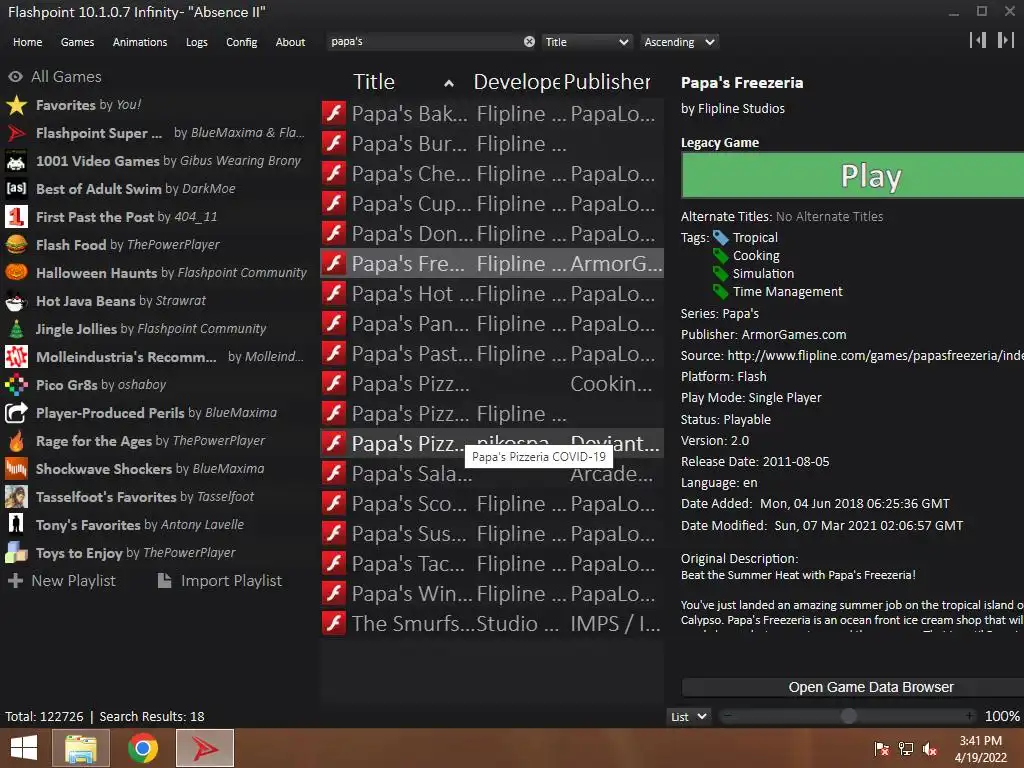Select the Papa's Scooperia row
Screen dimensions: 1024x768
pos(492,504)
